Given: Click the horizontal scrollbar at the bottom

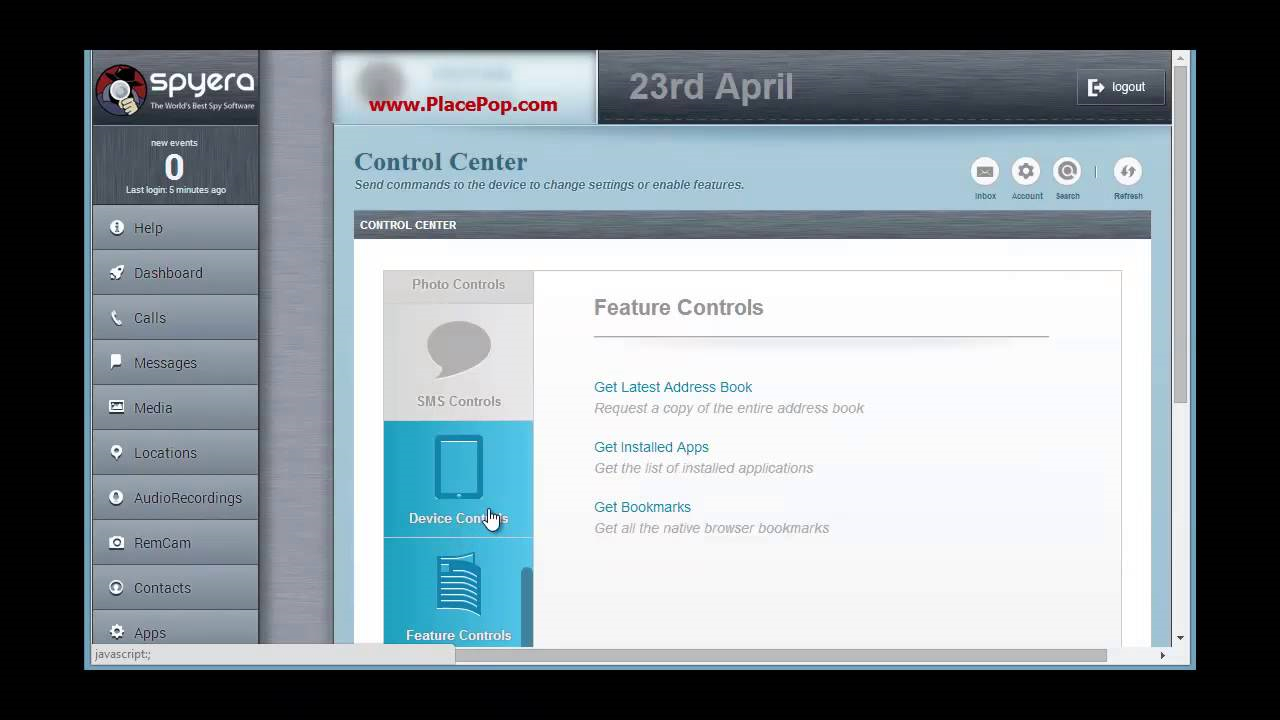Looking at the screenshot, I should [x=780, y=655].
